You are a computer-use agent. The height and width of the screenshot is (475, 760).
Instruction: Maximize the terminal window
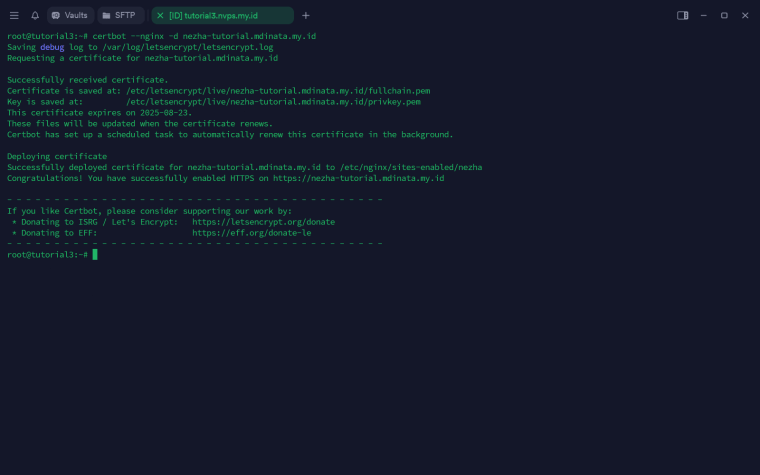(x=724, y=16)
